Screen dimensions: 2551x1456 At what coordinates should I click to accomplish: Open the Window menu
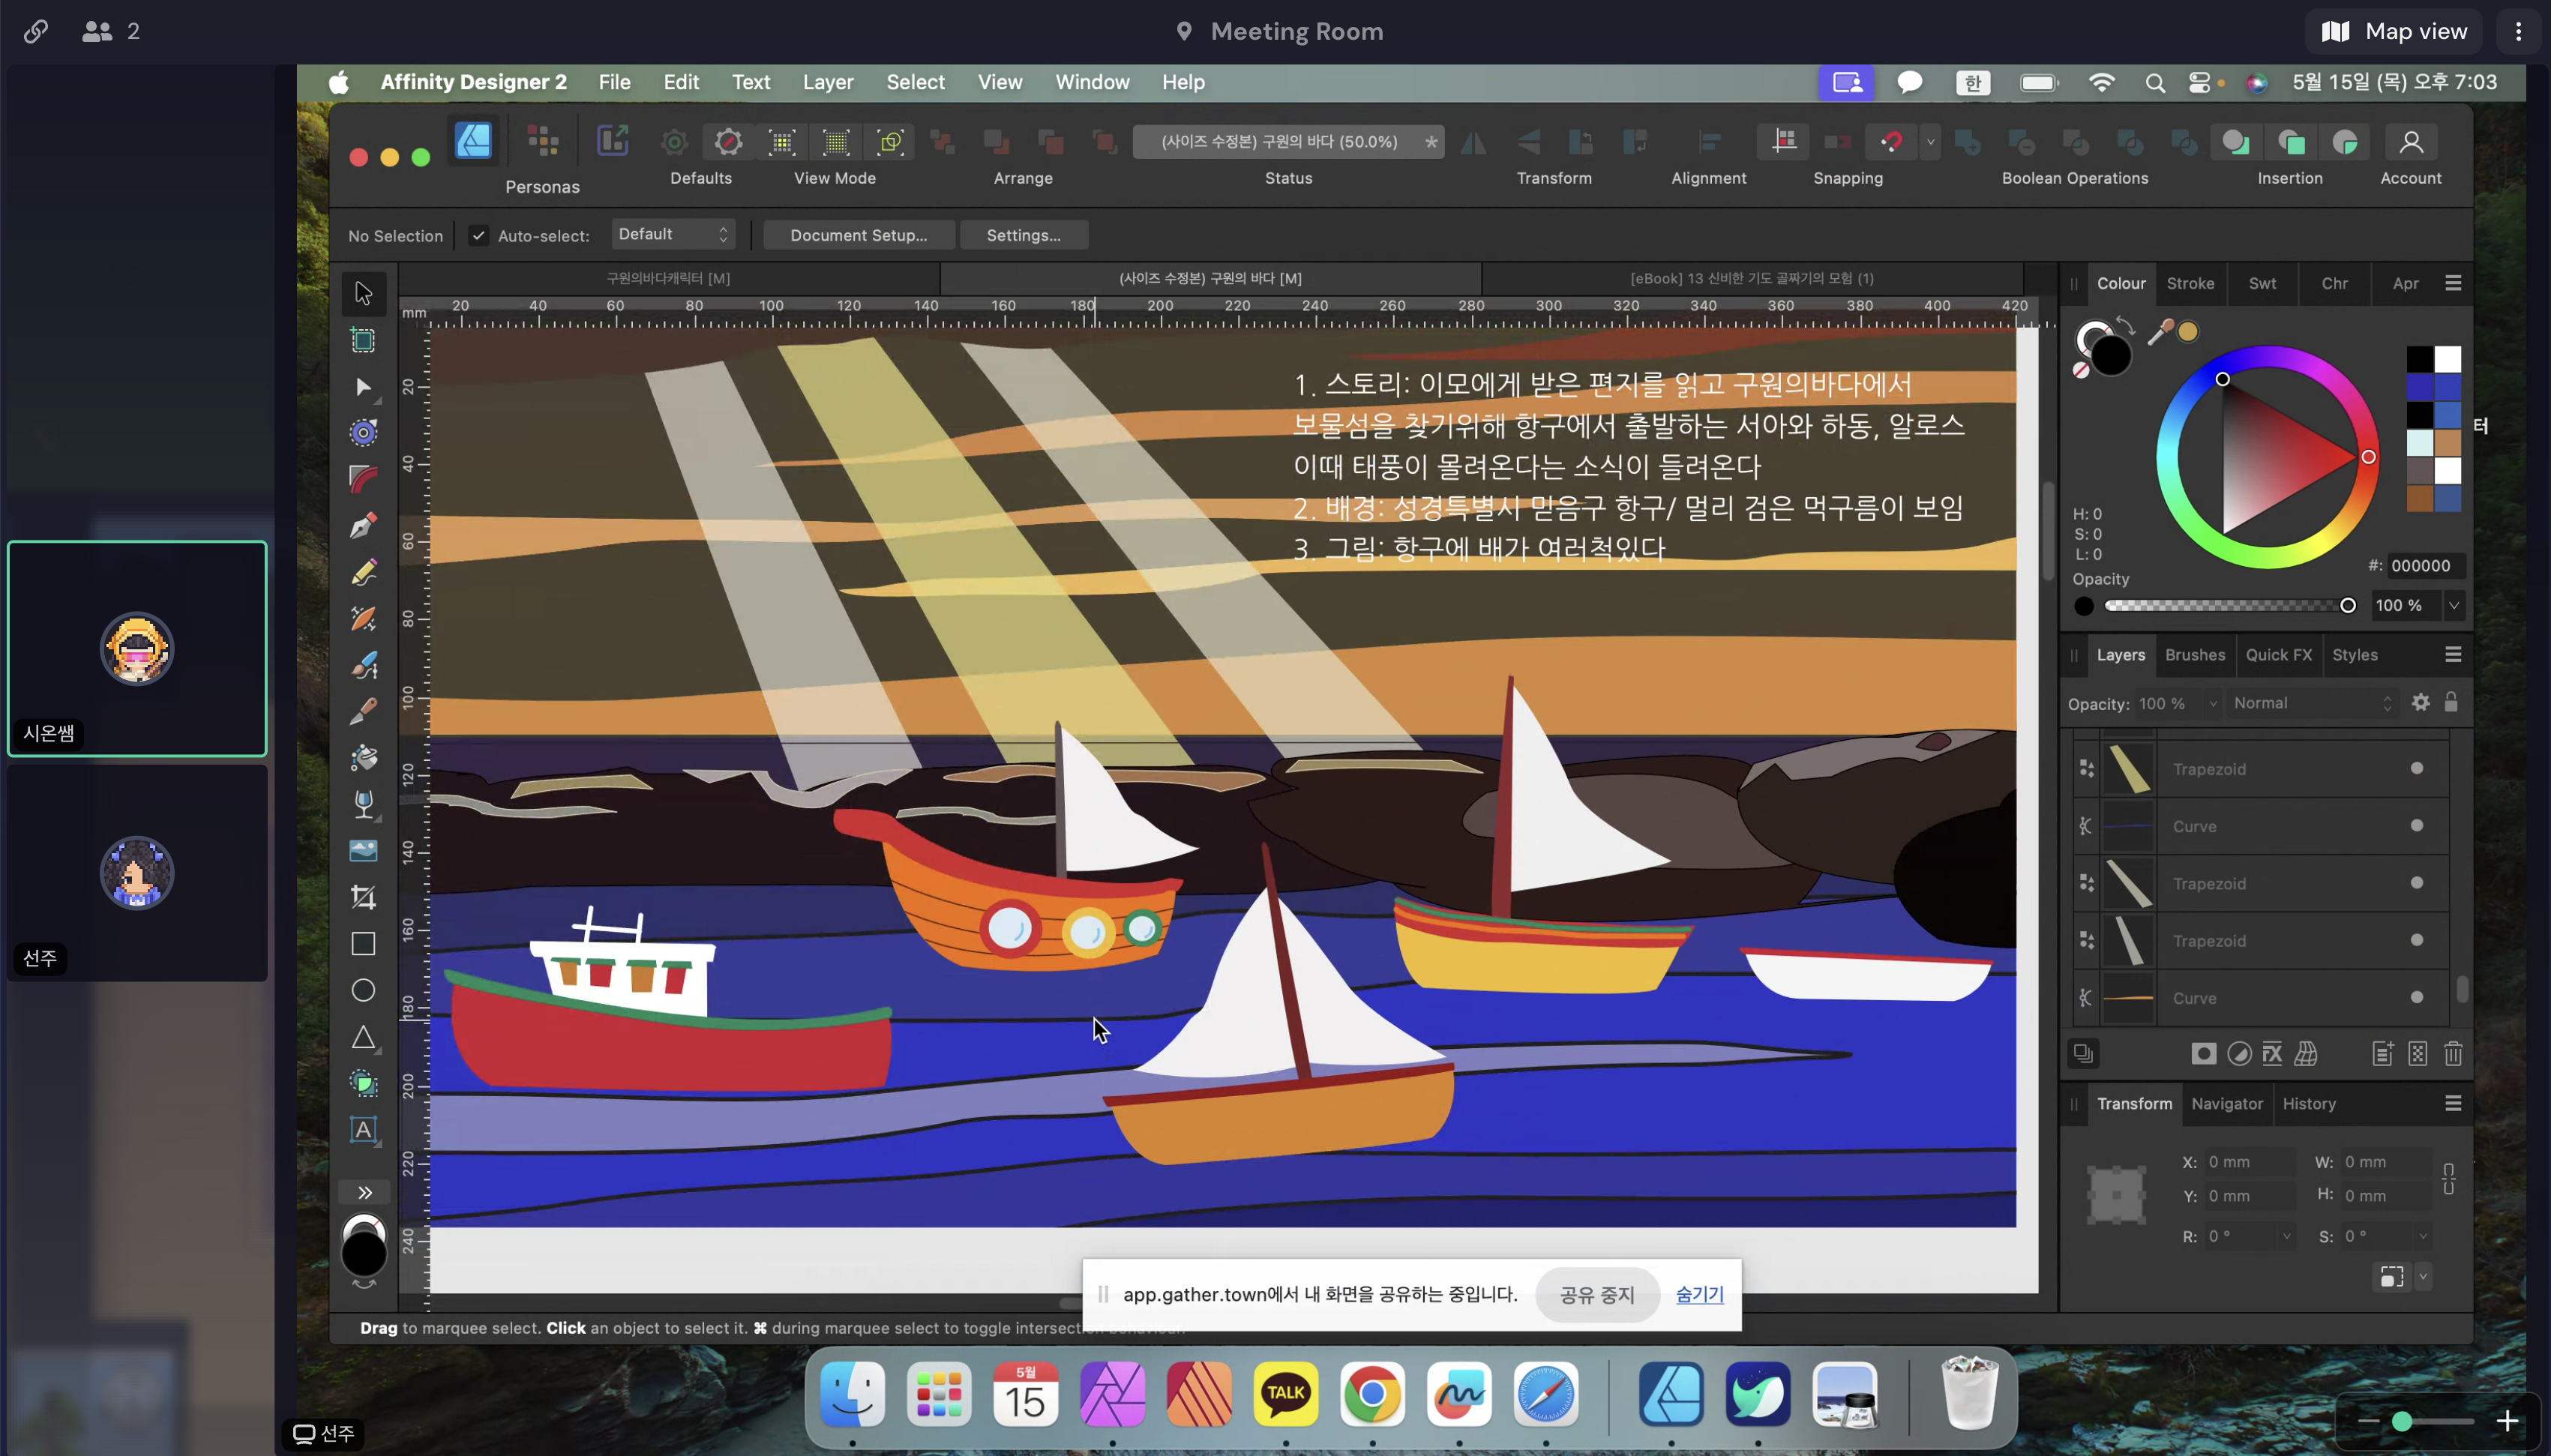tap(1092, 82)
